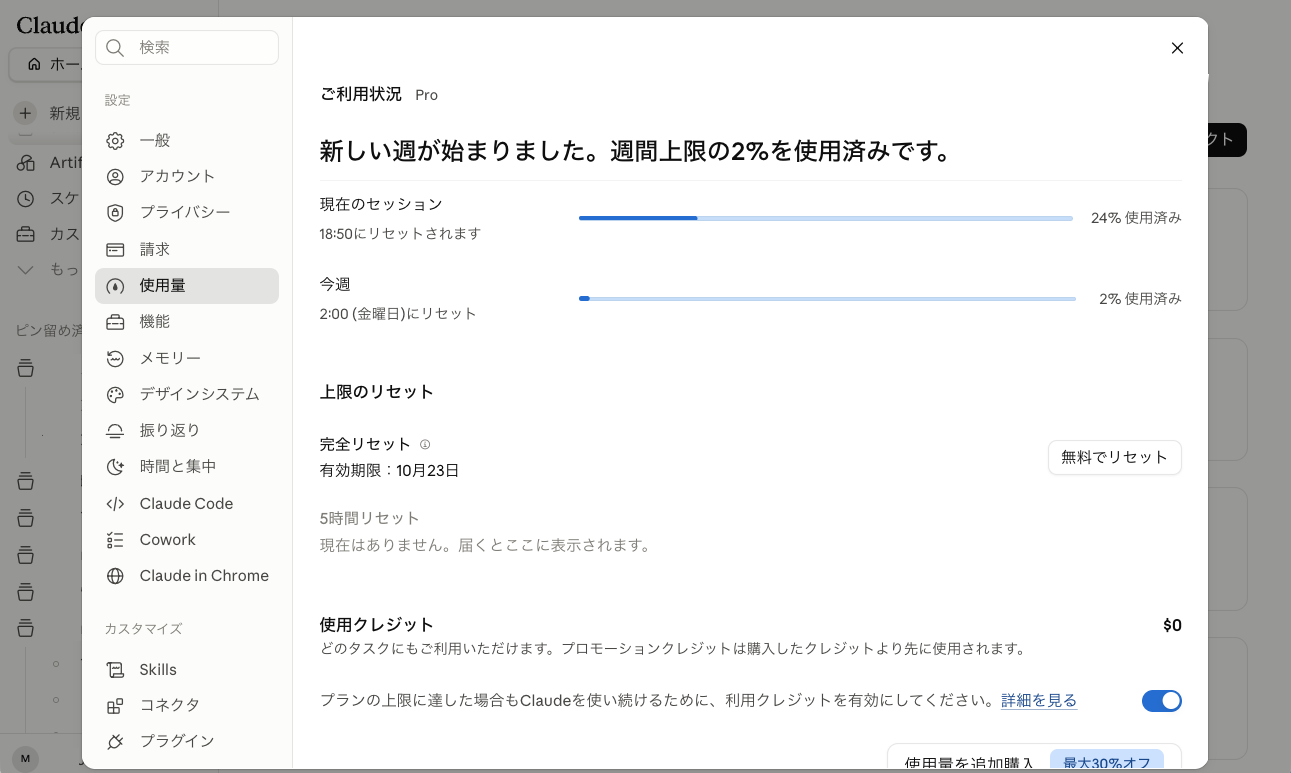The width and height of the screenshot is (1291, 773).
Task: Click the 使用量 gauge icon
Action: click(x=115, y=286)
